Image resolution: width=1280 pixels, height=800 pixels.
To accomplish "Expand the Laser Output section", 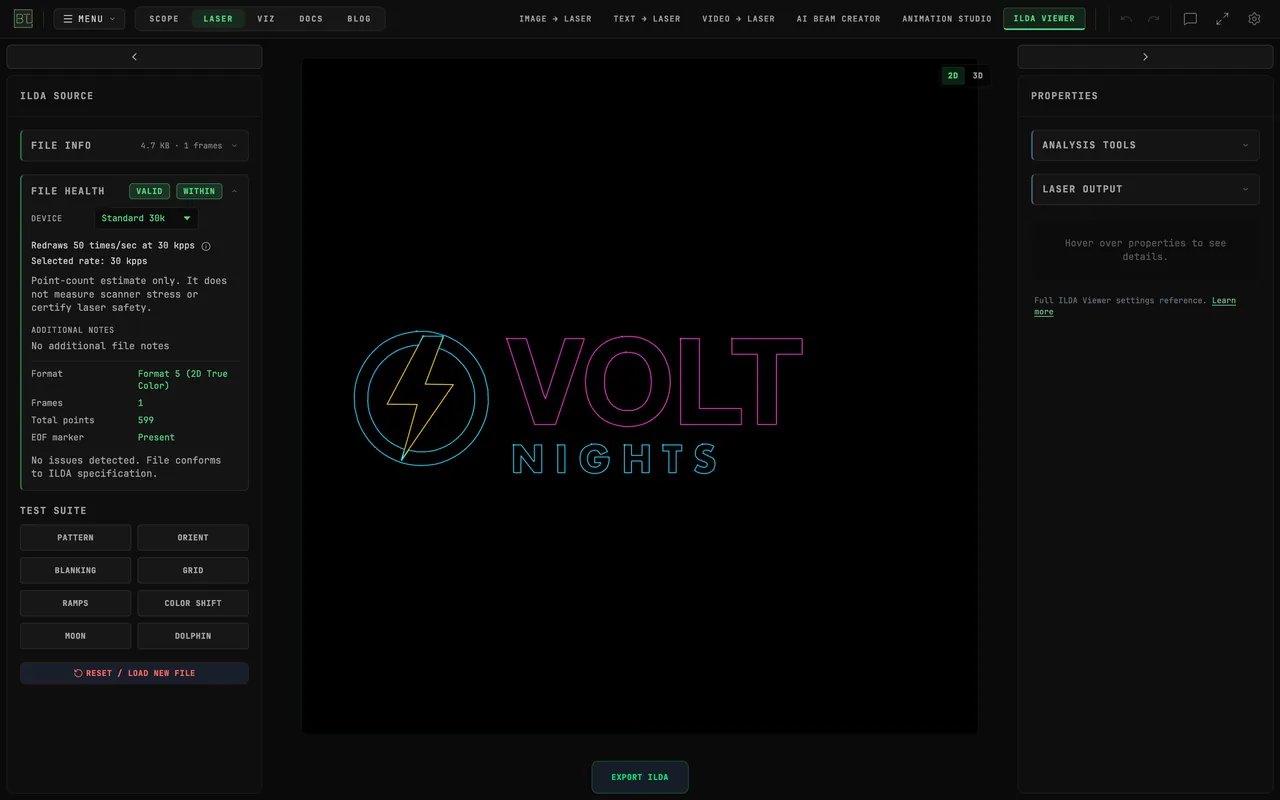I will [1145, 189].
